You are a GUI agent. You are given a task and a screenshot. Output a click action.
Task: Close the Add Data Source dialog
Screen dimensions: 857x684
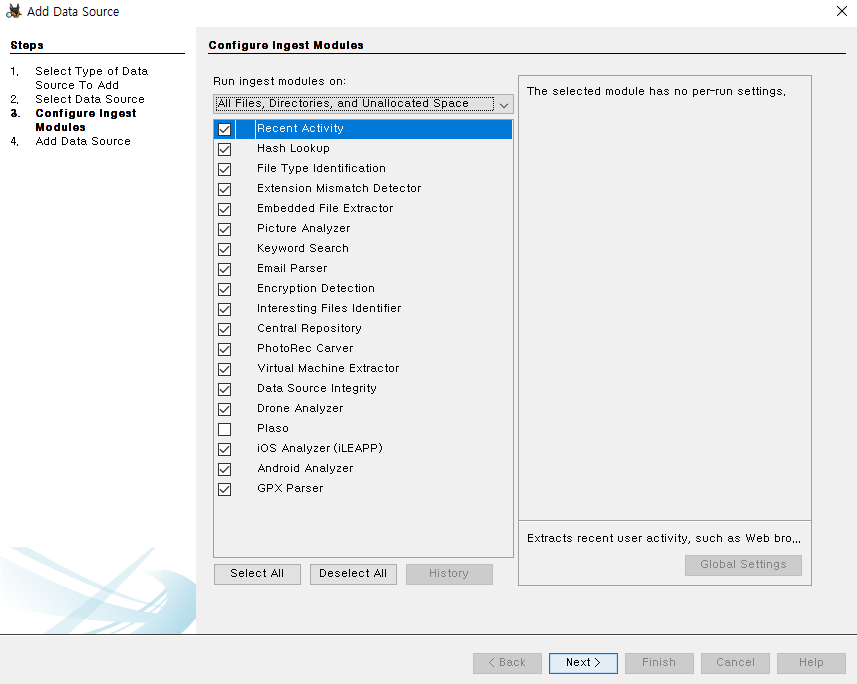pyautogui.click(x=842, y=11)
